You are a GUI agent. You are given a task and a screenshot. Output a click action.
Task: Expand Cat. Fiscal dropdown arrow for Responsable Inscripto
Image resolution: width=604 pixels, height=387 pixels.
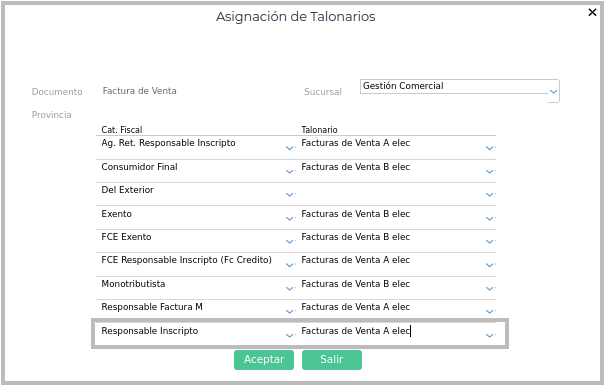(290, 335)
